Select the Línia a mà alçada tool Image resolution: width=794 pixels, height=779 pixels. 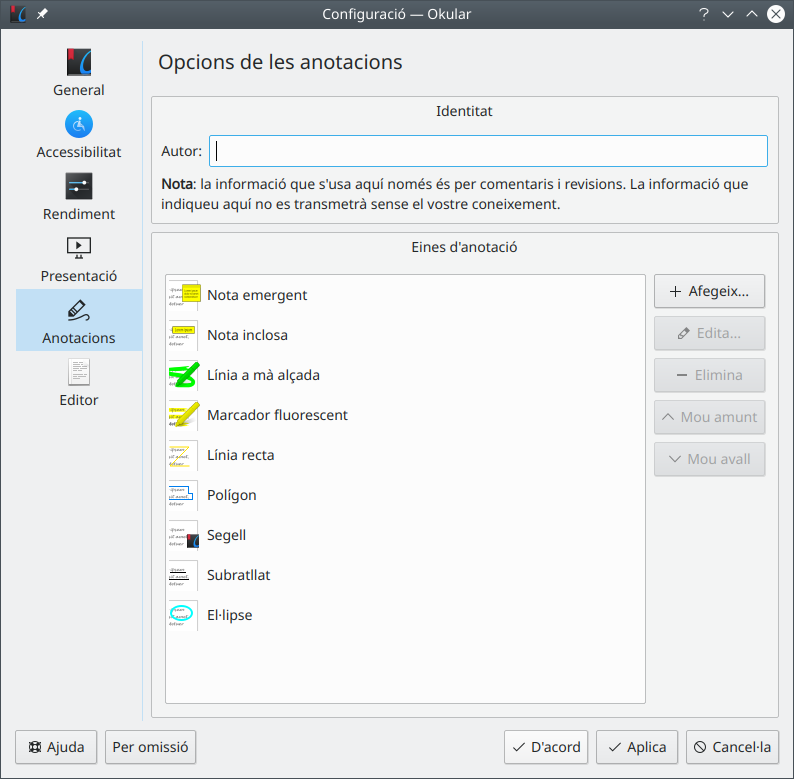(263, 375)
